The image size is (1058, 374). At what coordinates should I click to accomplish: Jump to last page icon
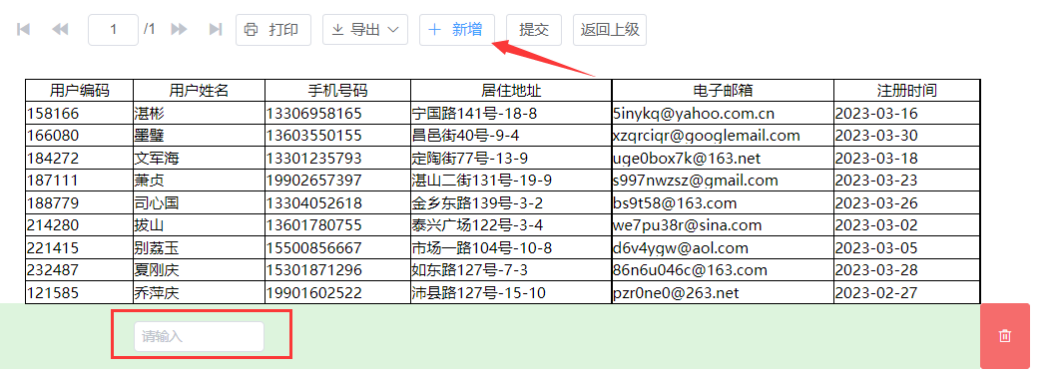pyautogui.click(x=216, y=29)
